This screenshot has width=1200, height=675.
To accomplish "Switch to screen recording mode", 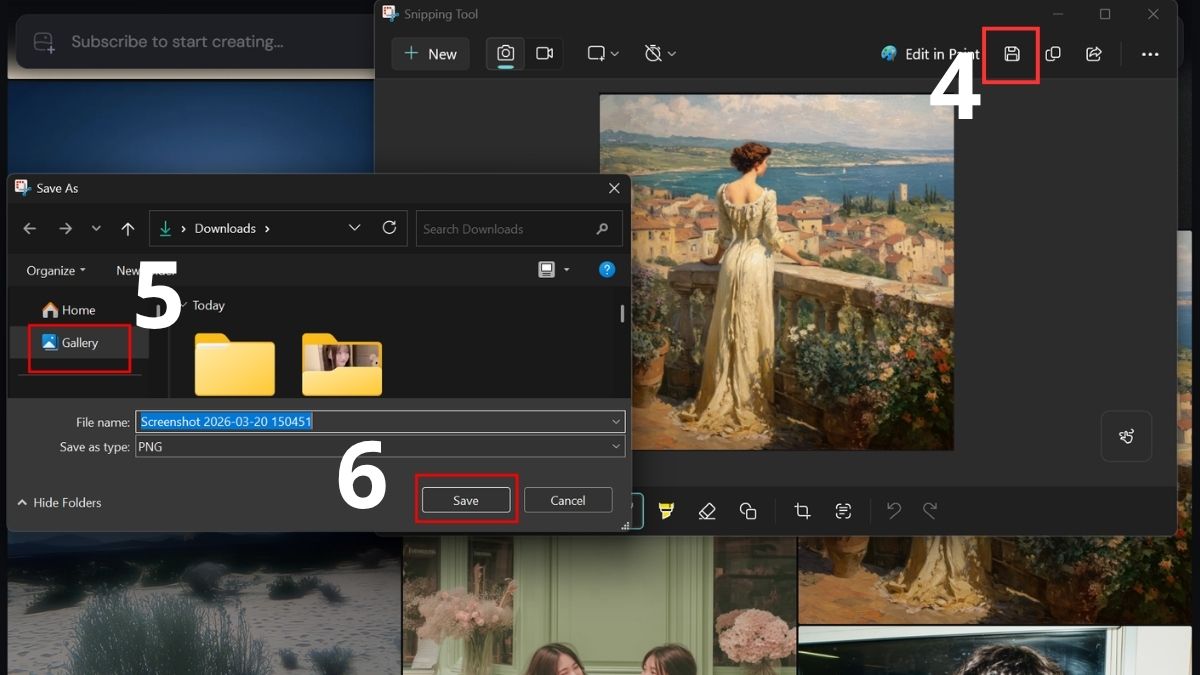I will pyautogui.click(x=546, y=54).
